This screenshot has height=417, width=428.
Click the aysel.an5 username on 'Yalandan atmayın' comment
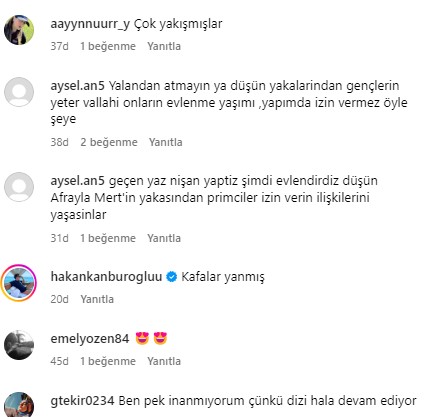coord(78,86)
